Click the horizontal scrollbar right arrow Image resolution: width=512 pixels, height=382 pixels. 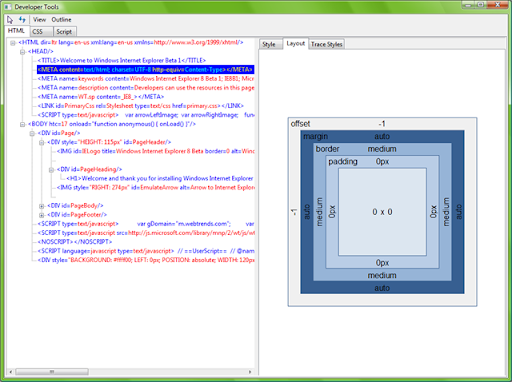point(250,371)
